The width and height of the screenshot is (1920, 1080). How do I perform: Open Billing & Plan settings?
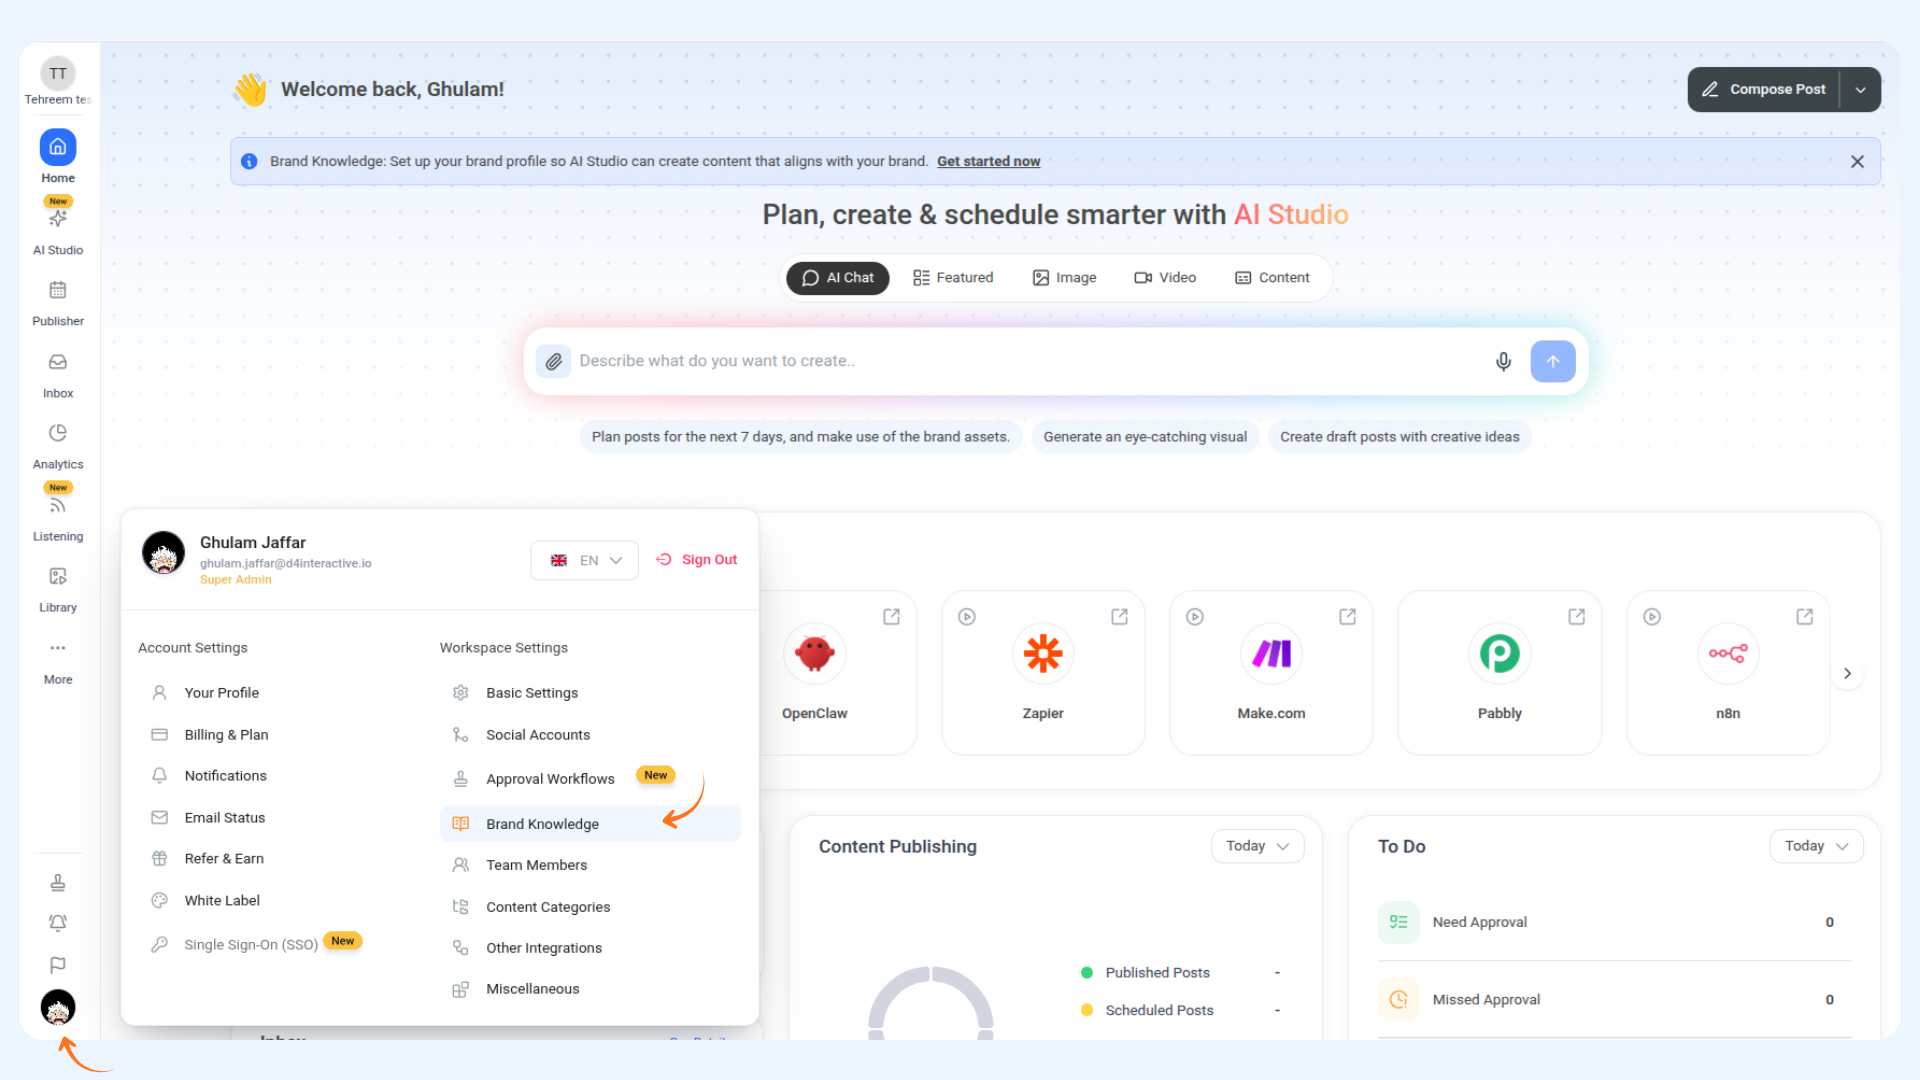(x=210, y=735)
